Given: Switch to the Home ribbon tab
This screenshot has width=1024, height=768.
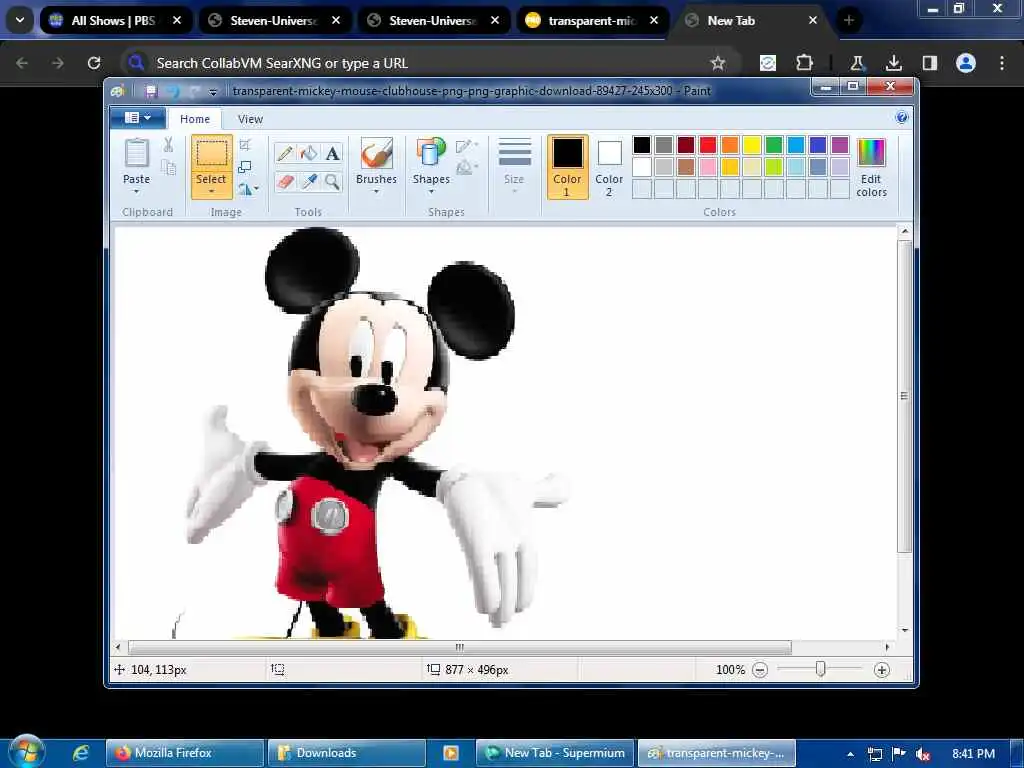Looking at the screenshot, I should coord(195,119).
